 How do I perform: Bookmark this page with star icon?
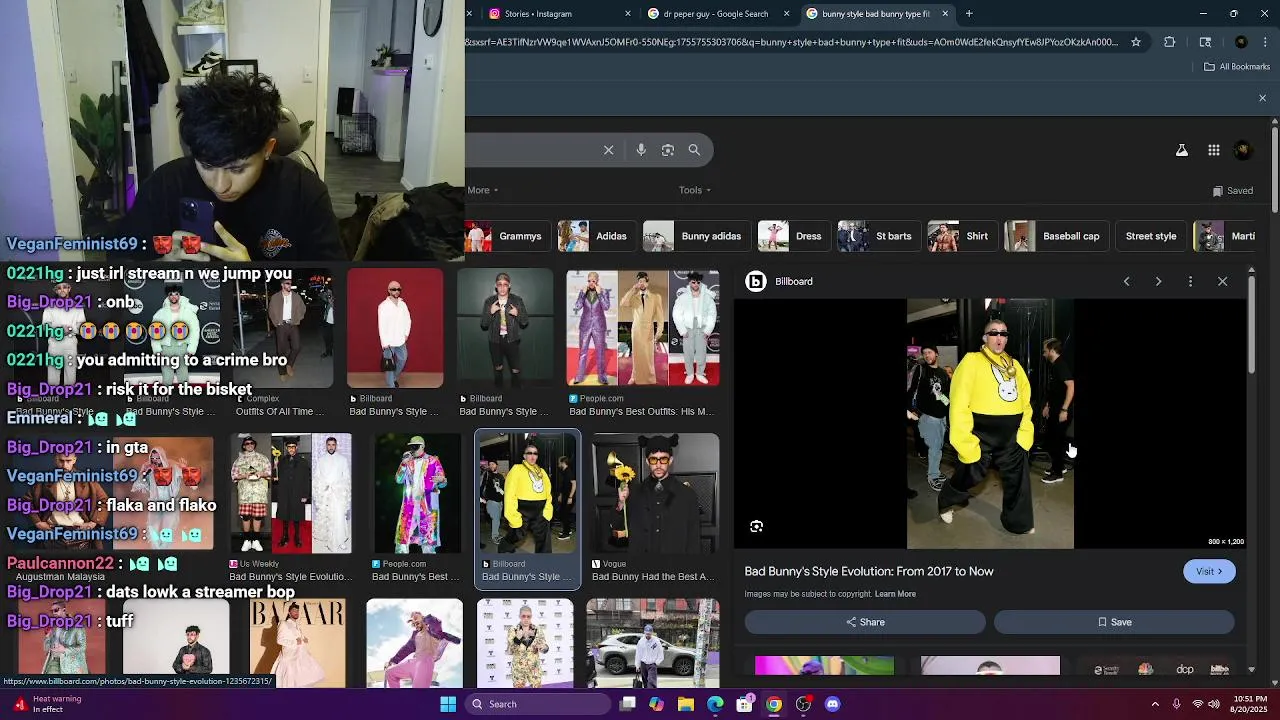tap(1136, 42)
